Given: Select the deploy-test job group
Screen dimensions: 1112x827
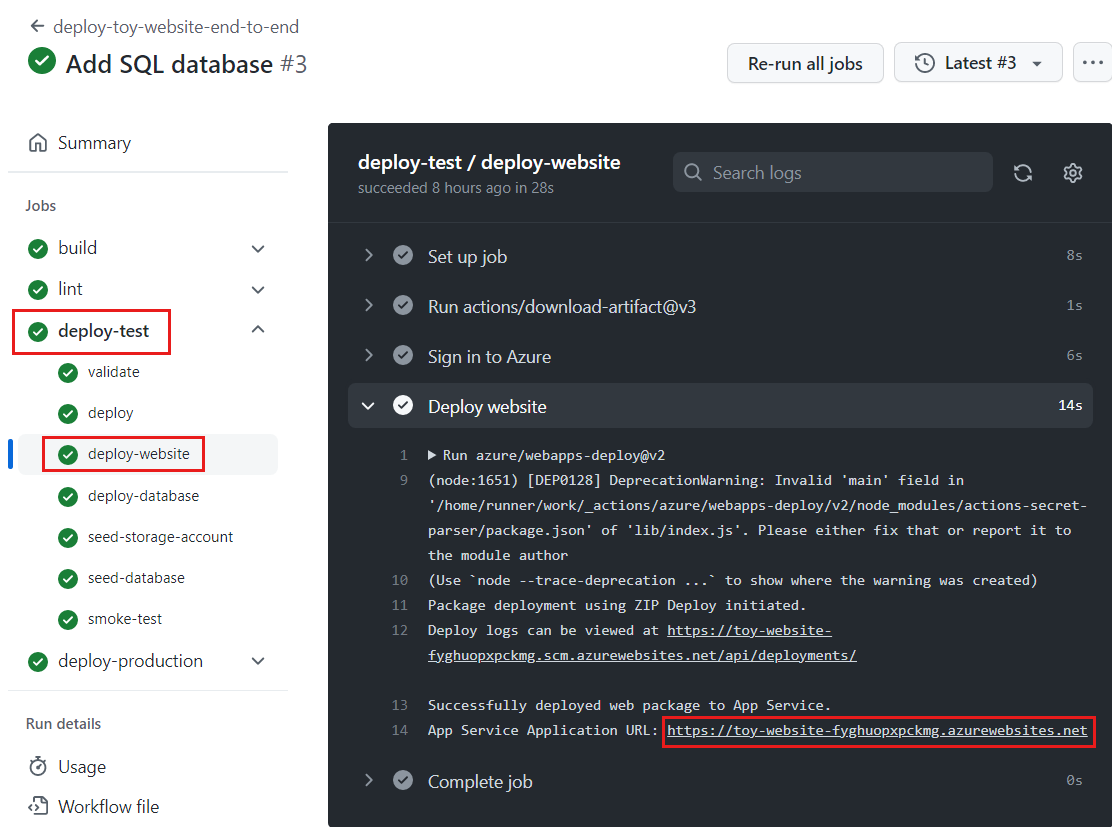Looking at the screenshot, I should (104, 331).
